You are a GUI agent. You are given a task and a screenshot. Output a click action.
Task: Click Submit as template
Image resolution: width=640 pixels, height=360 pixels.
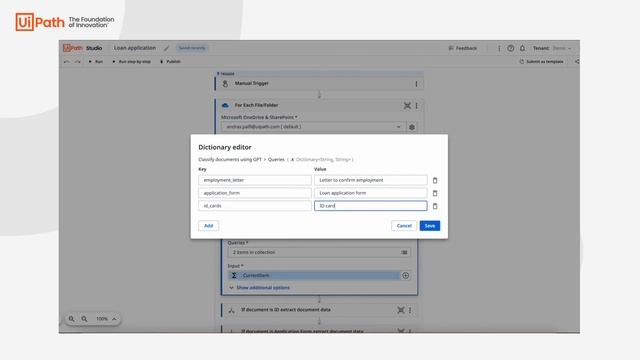[x=541, y=62]
